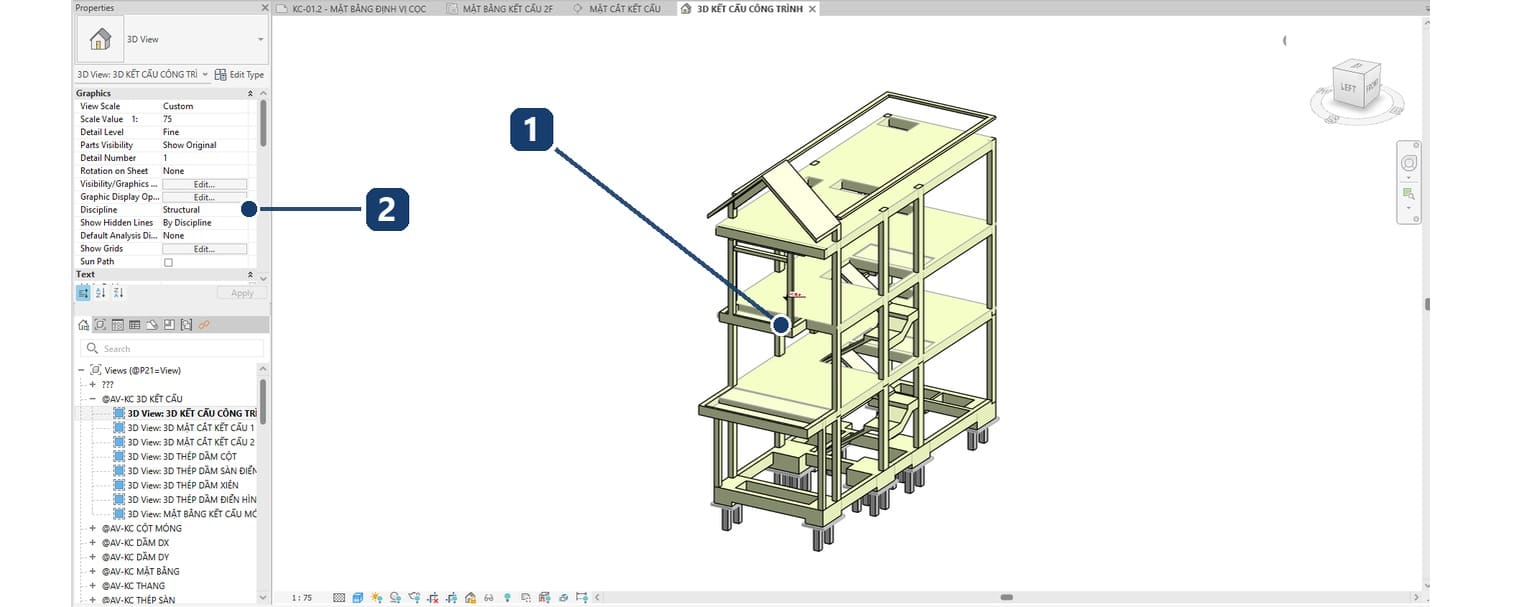The width and height of the screenshot is (1520, 607).
Task: Toggle Sun Path icon in view control bar
Action: click(377, 597)
